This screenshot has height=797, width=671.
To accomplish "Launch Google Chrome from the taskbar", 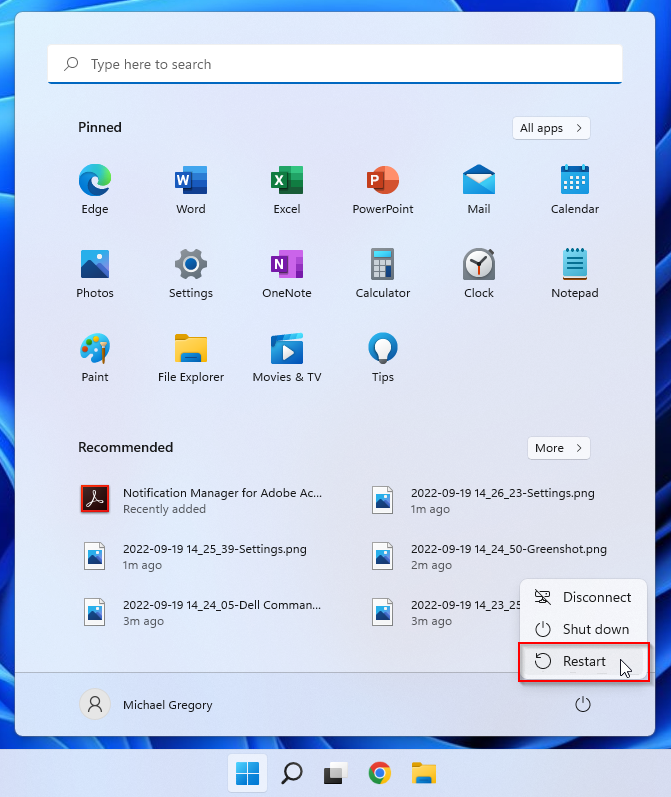I will pos(380,773).
